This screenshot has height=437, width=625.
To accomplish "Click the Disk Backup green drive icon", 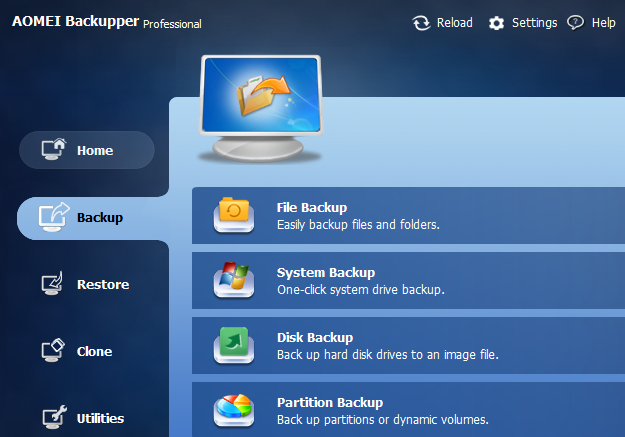I will (234, 345).
